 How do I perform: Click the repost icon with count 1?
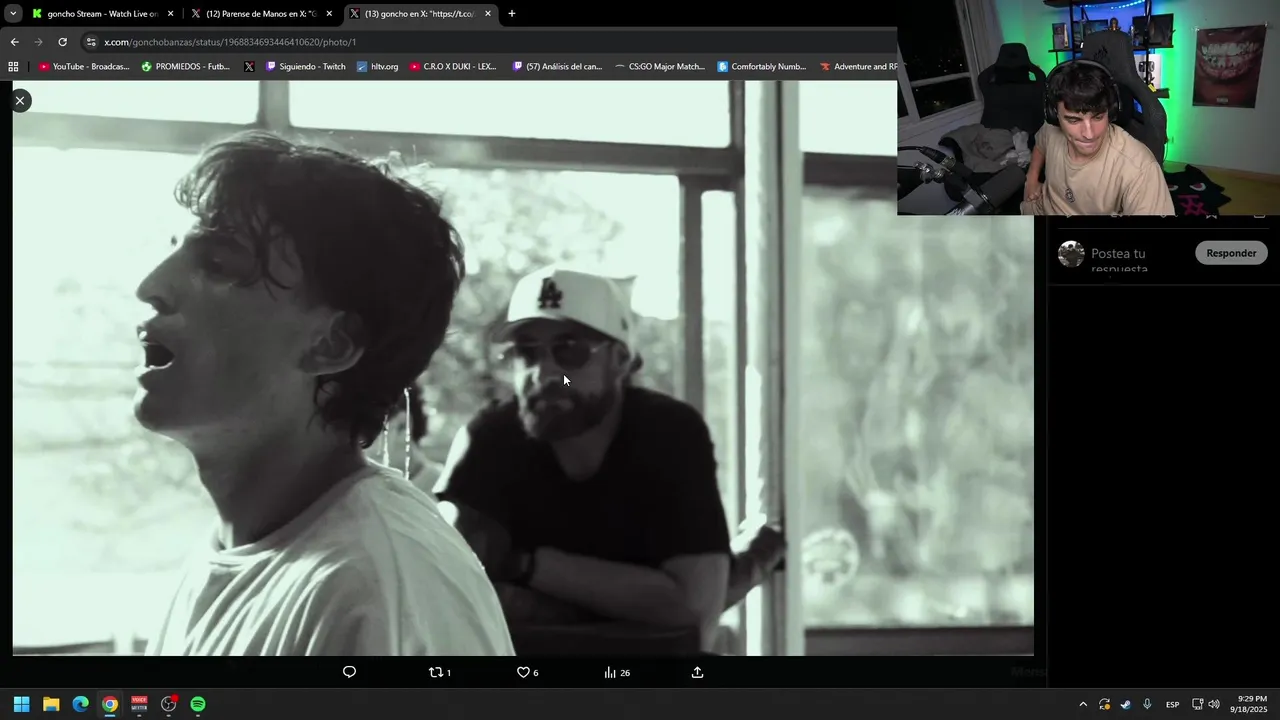pos(440,672)
